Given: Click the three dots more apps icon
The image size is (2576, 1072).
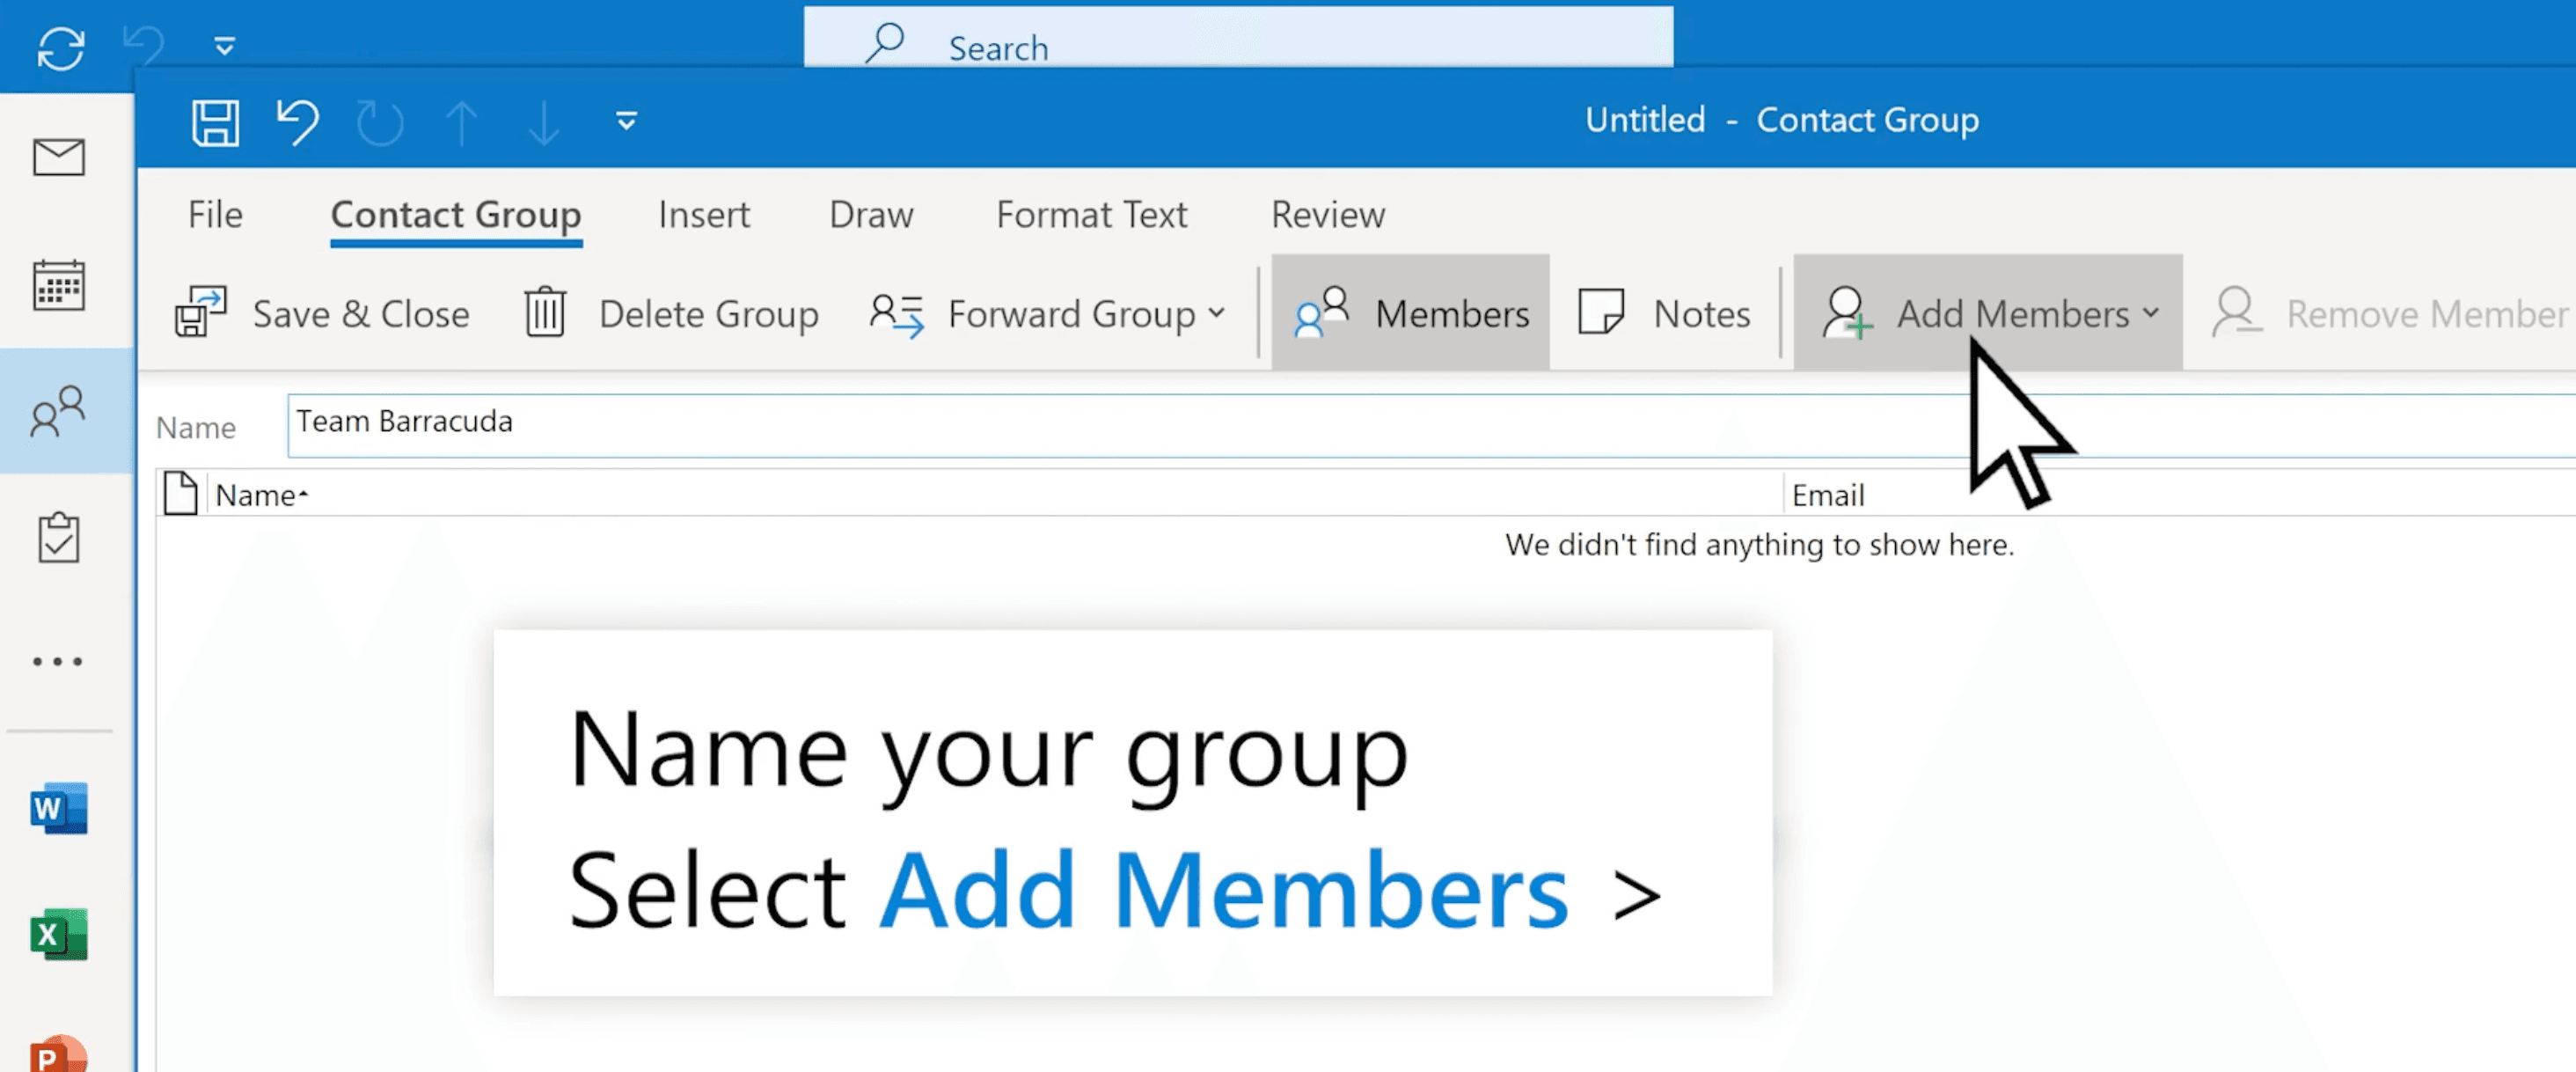Looking at the screenshot, I should [59, 662].
